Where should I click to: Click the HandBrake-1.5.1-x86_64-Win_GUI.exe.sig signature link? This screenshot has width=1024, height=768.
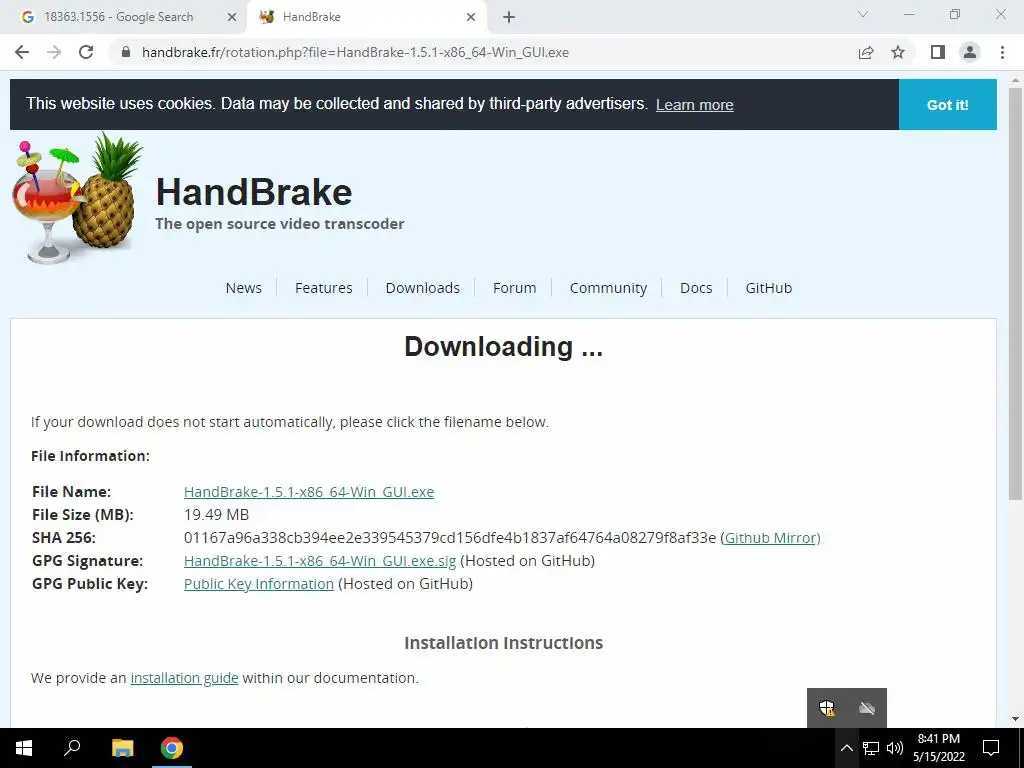[x=320, y=560]
